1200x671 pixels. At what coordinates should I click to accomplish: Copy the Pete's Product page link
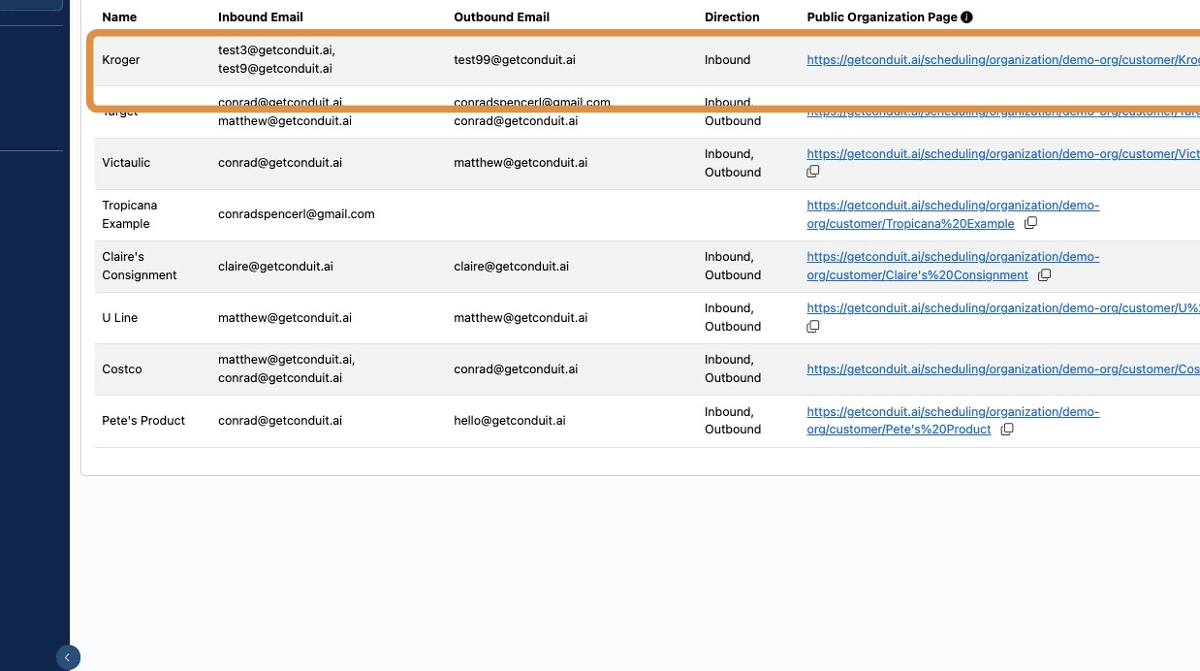coord(1007,429)
